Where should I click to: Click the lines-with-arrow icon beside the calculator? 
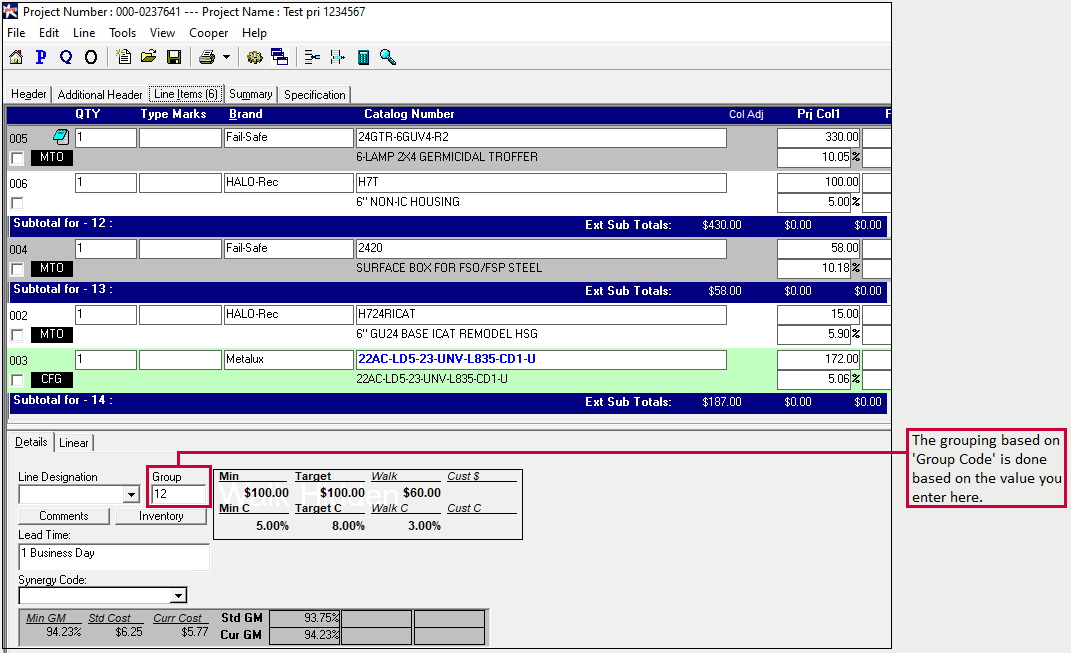[x=337, y=57]
